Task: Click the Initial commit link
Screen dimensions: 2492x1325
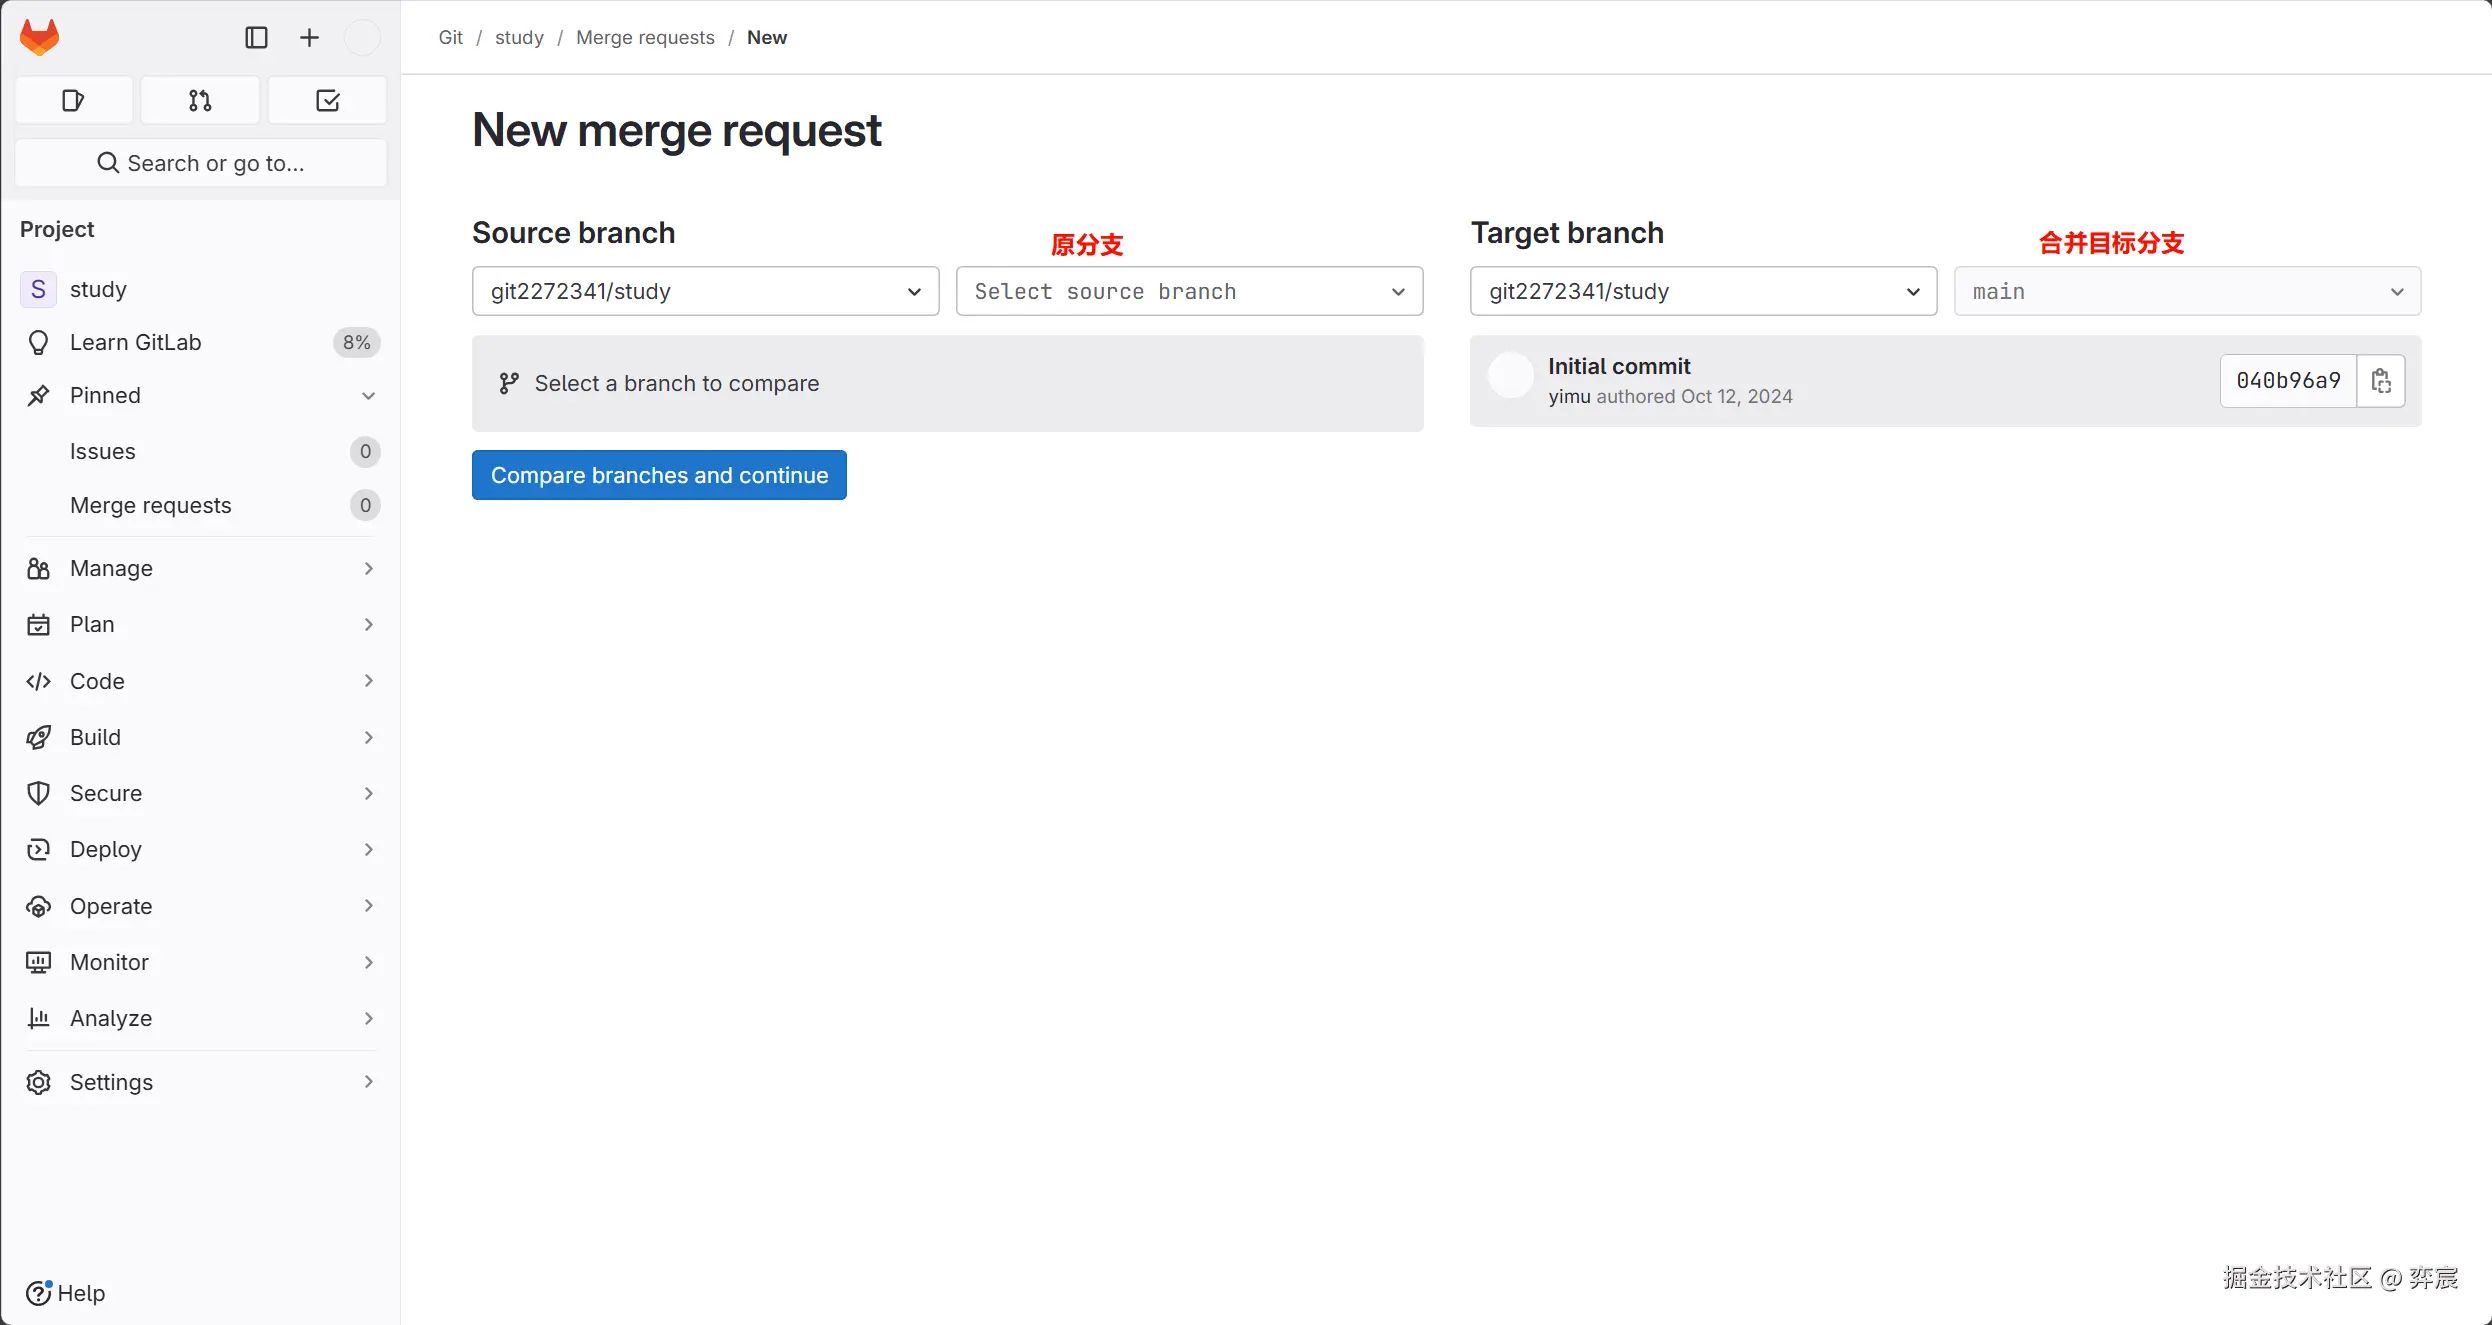Action: pyautogui.click(x=1619, y=366)
